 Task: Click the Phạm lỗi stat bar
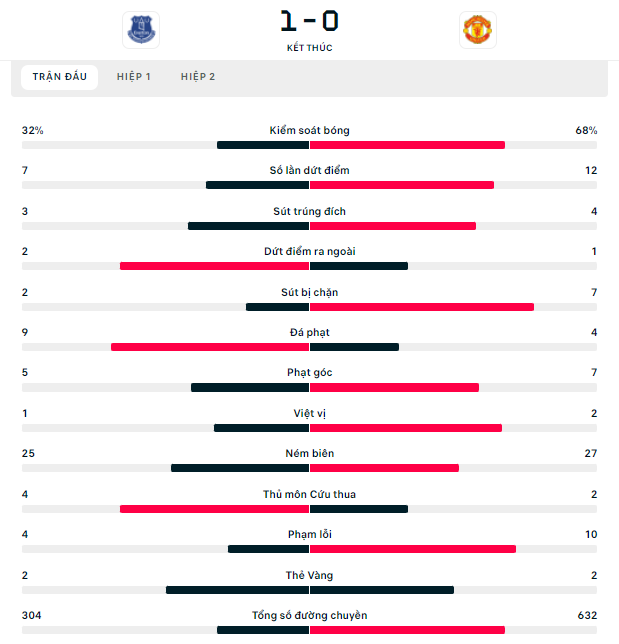tap(309, 549)
